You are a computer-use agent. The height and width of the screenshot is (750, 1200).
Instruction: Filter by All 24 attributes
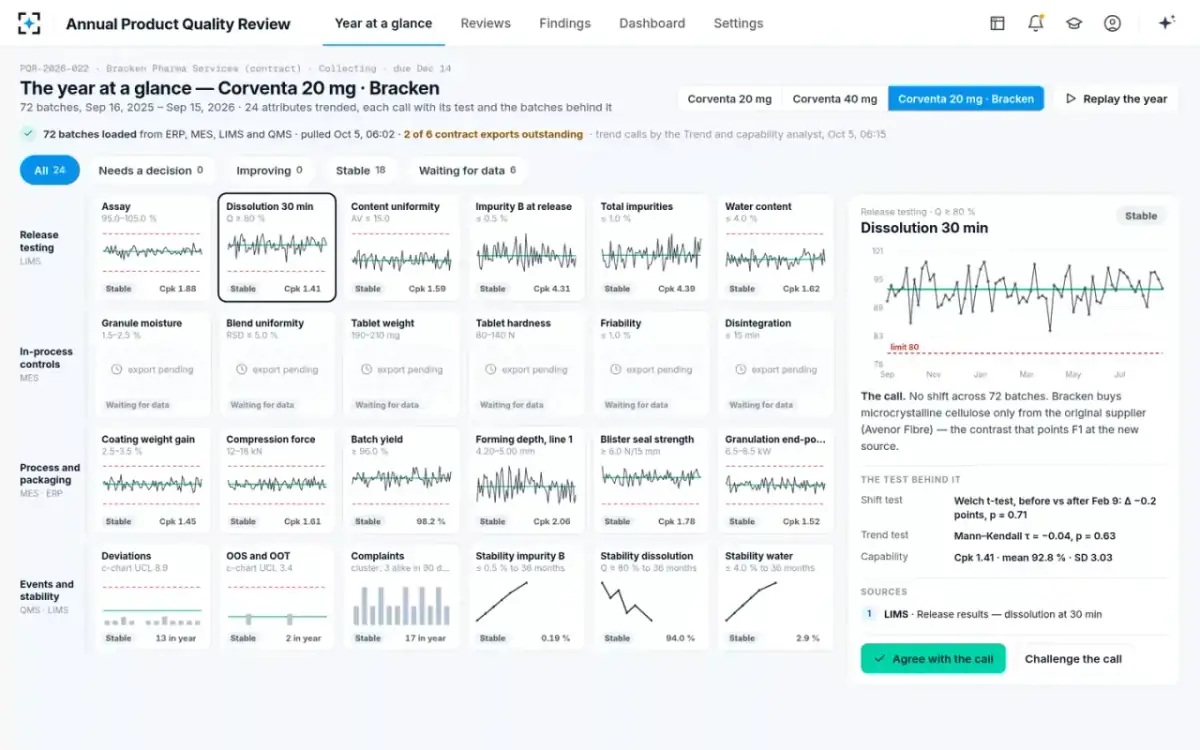click(x=50, y=170)
